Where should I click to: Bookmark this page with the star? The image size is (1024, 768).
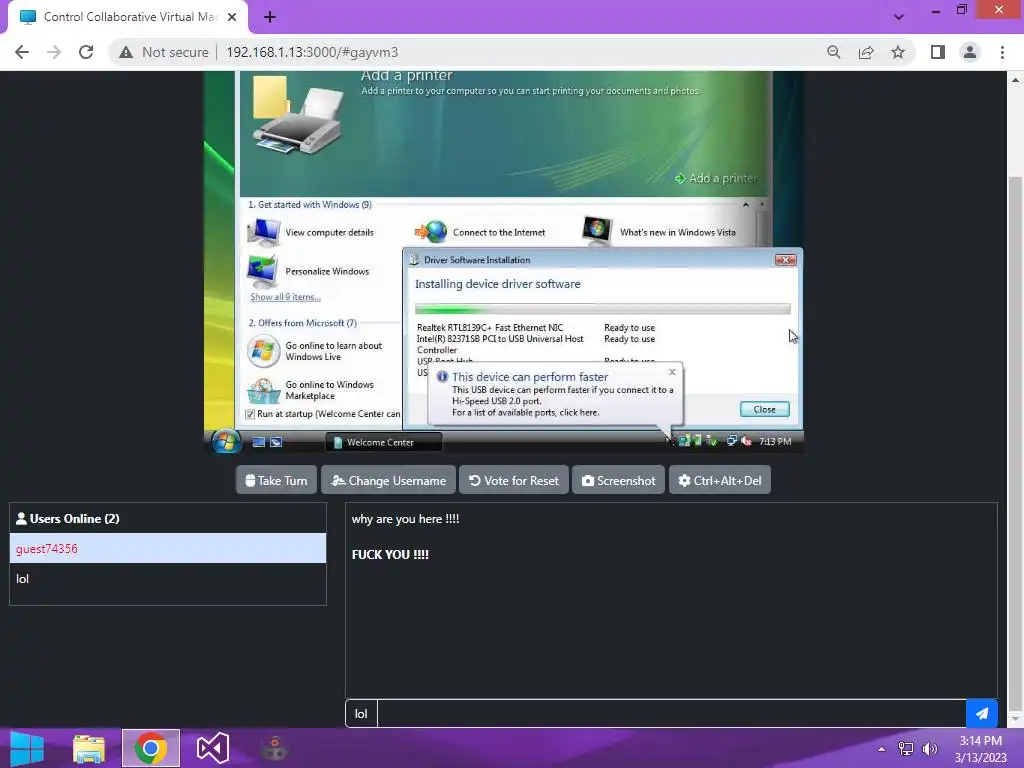(898, 52)
